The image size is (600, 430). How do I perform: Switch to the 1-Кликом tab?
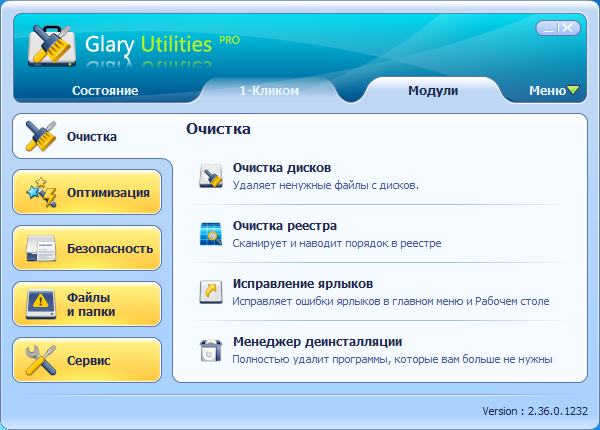click(269, 91)
